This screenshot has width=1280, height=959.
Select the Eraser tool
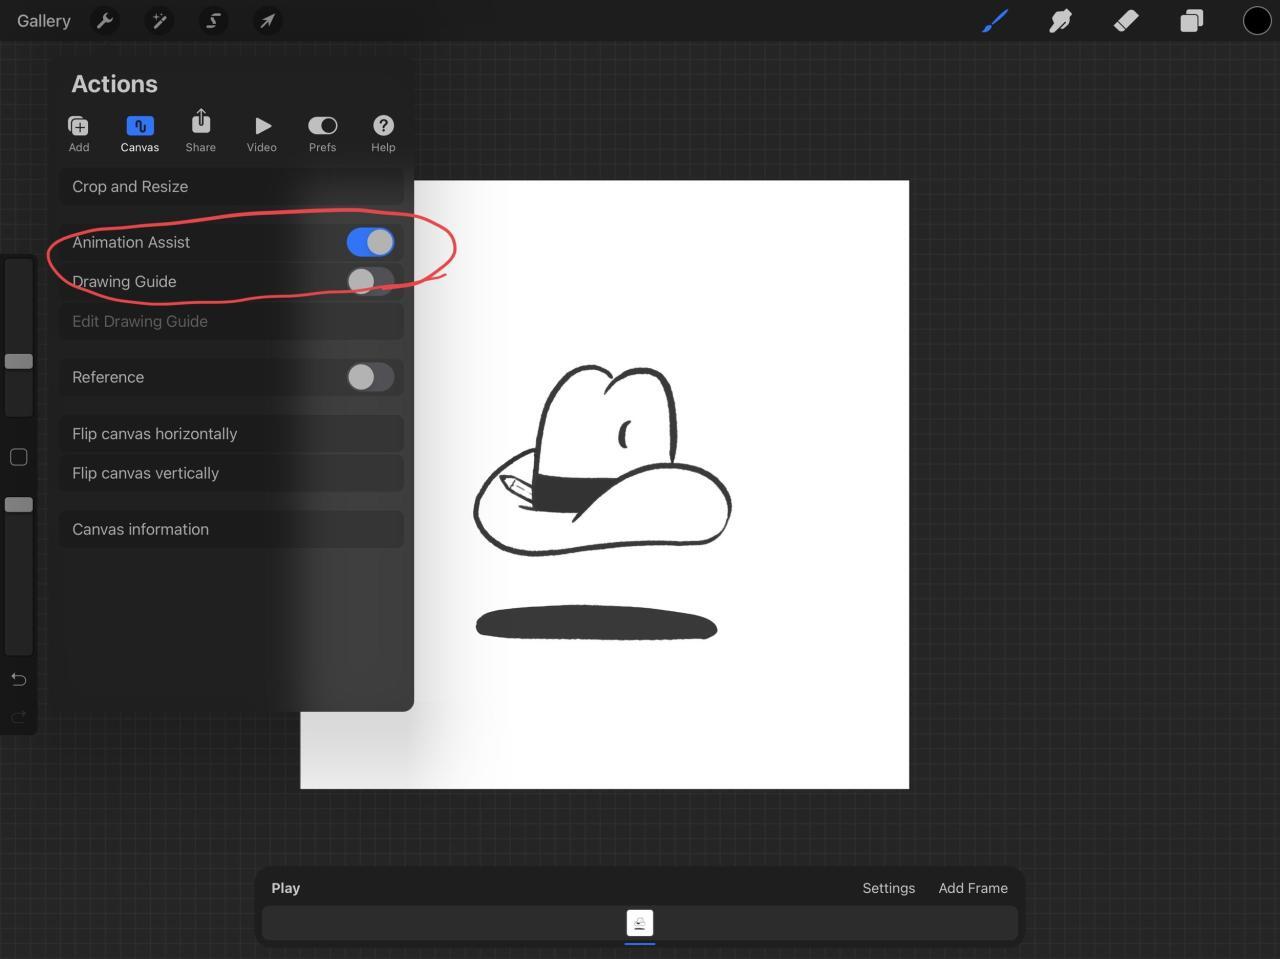pyautogui.click(x=1125, y=20)
